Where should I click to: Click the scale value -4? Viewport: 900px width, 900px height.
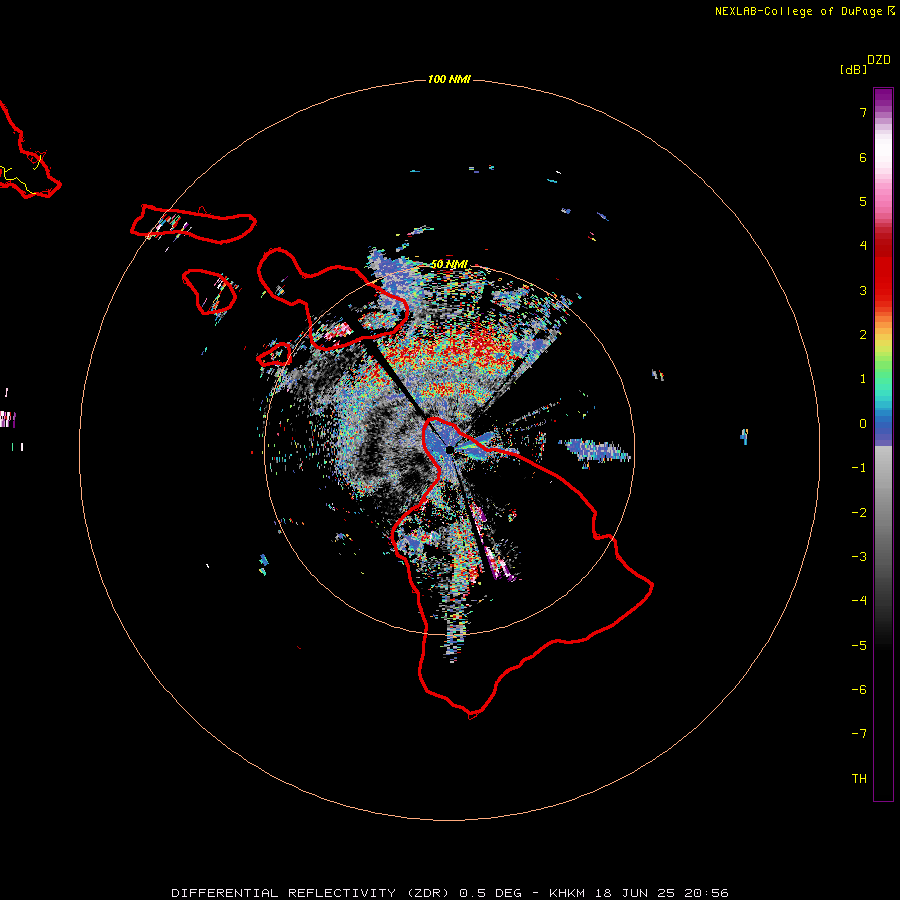tap(859, 601)
